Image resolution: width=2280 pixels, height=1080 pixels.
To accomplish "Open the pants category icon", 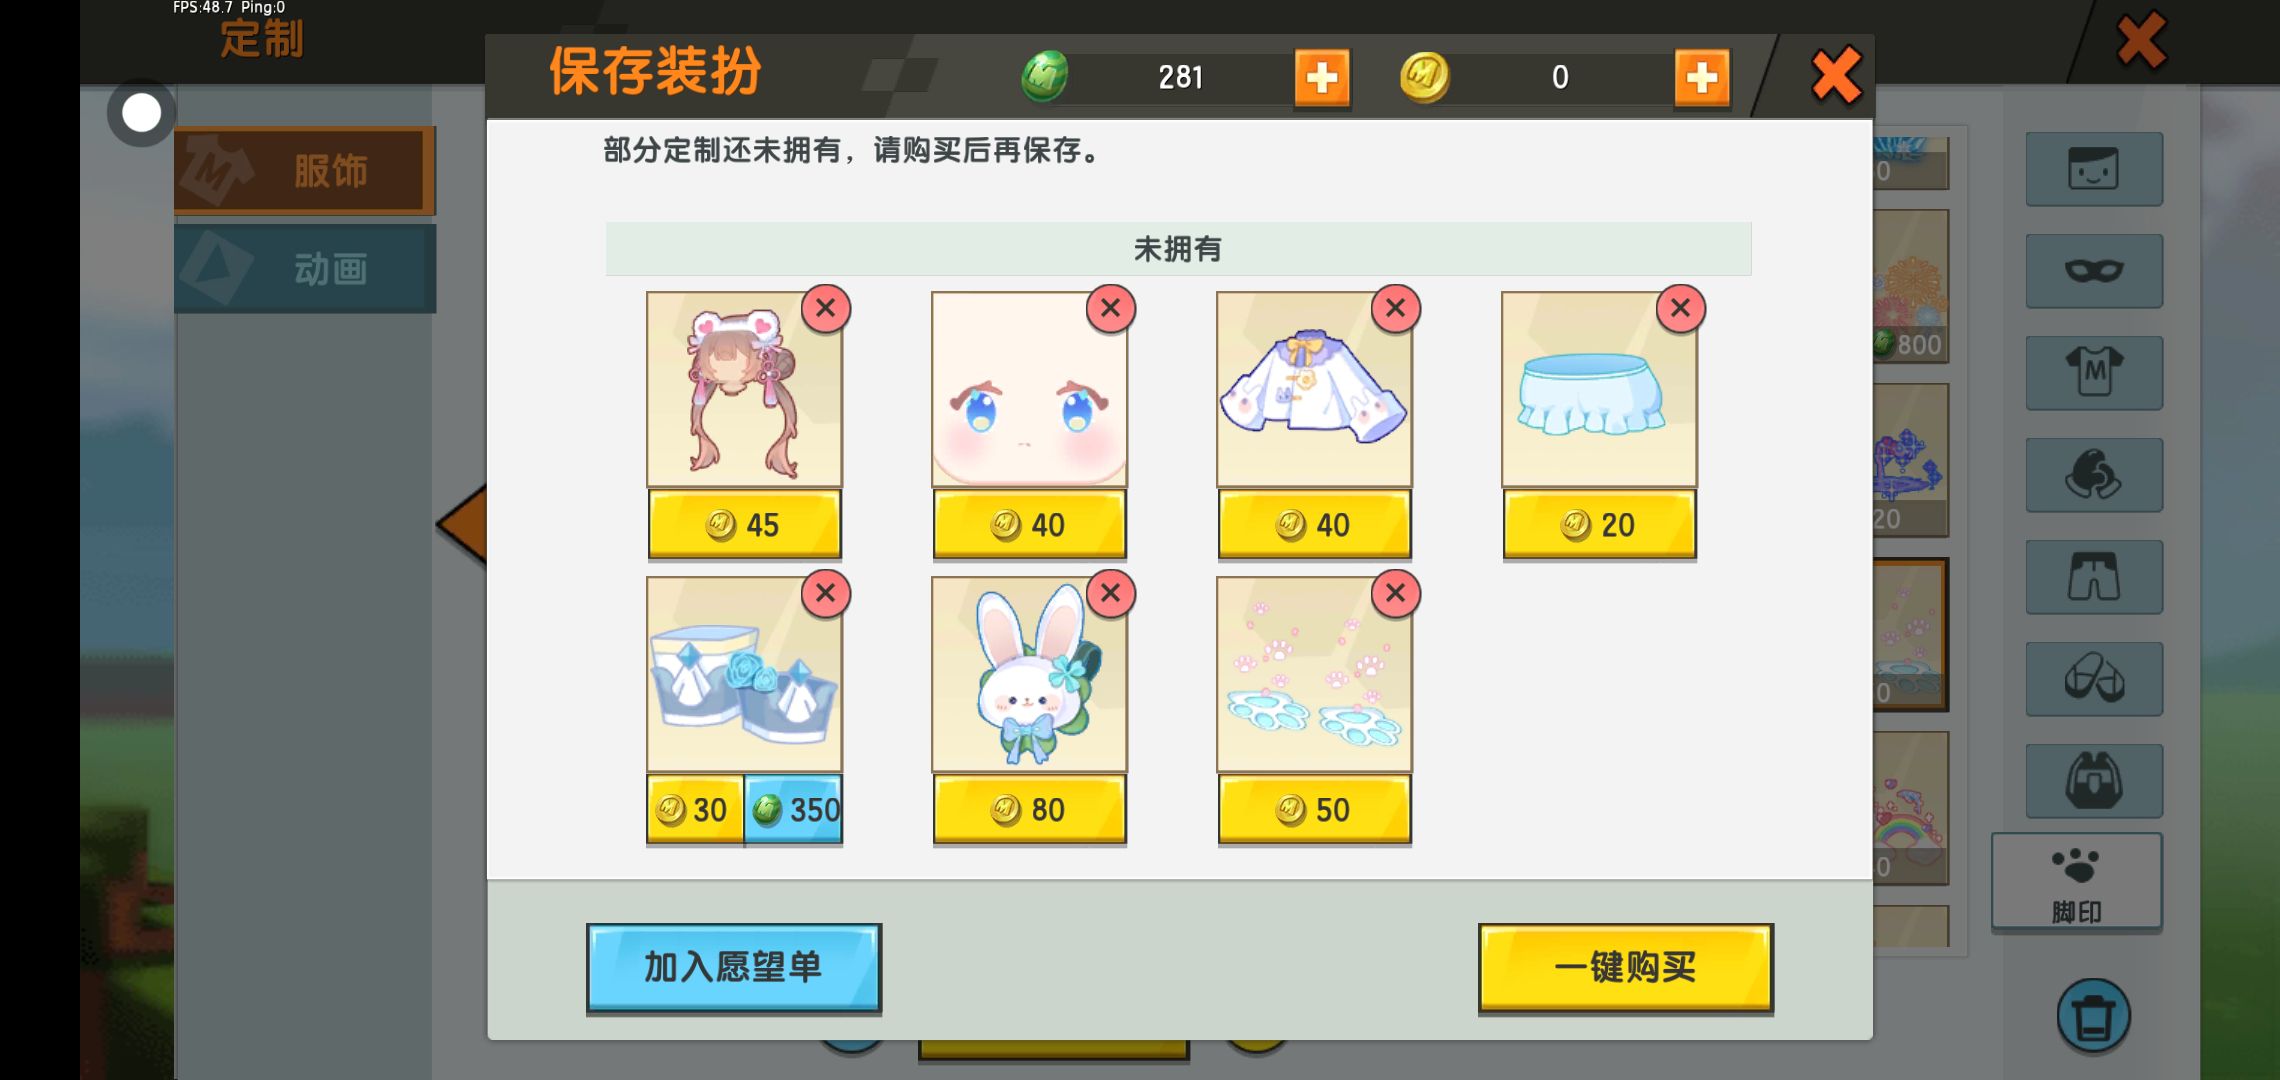I will (2094, 577).
